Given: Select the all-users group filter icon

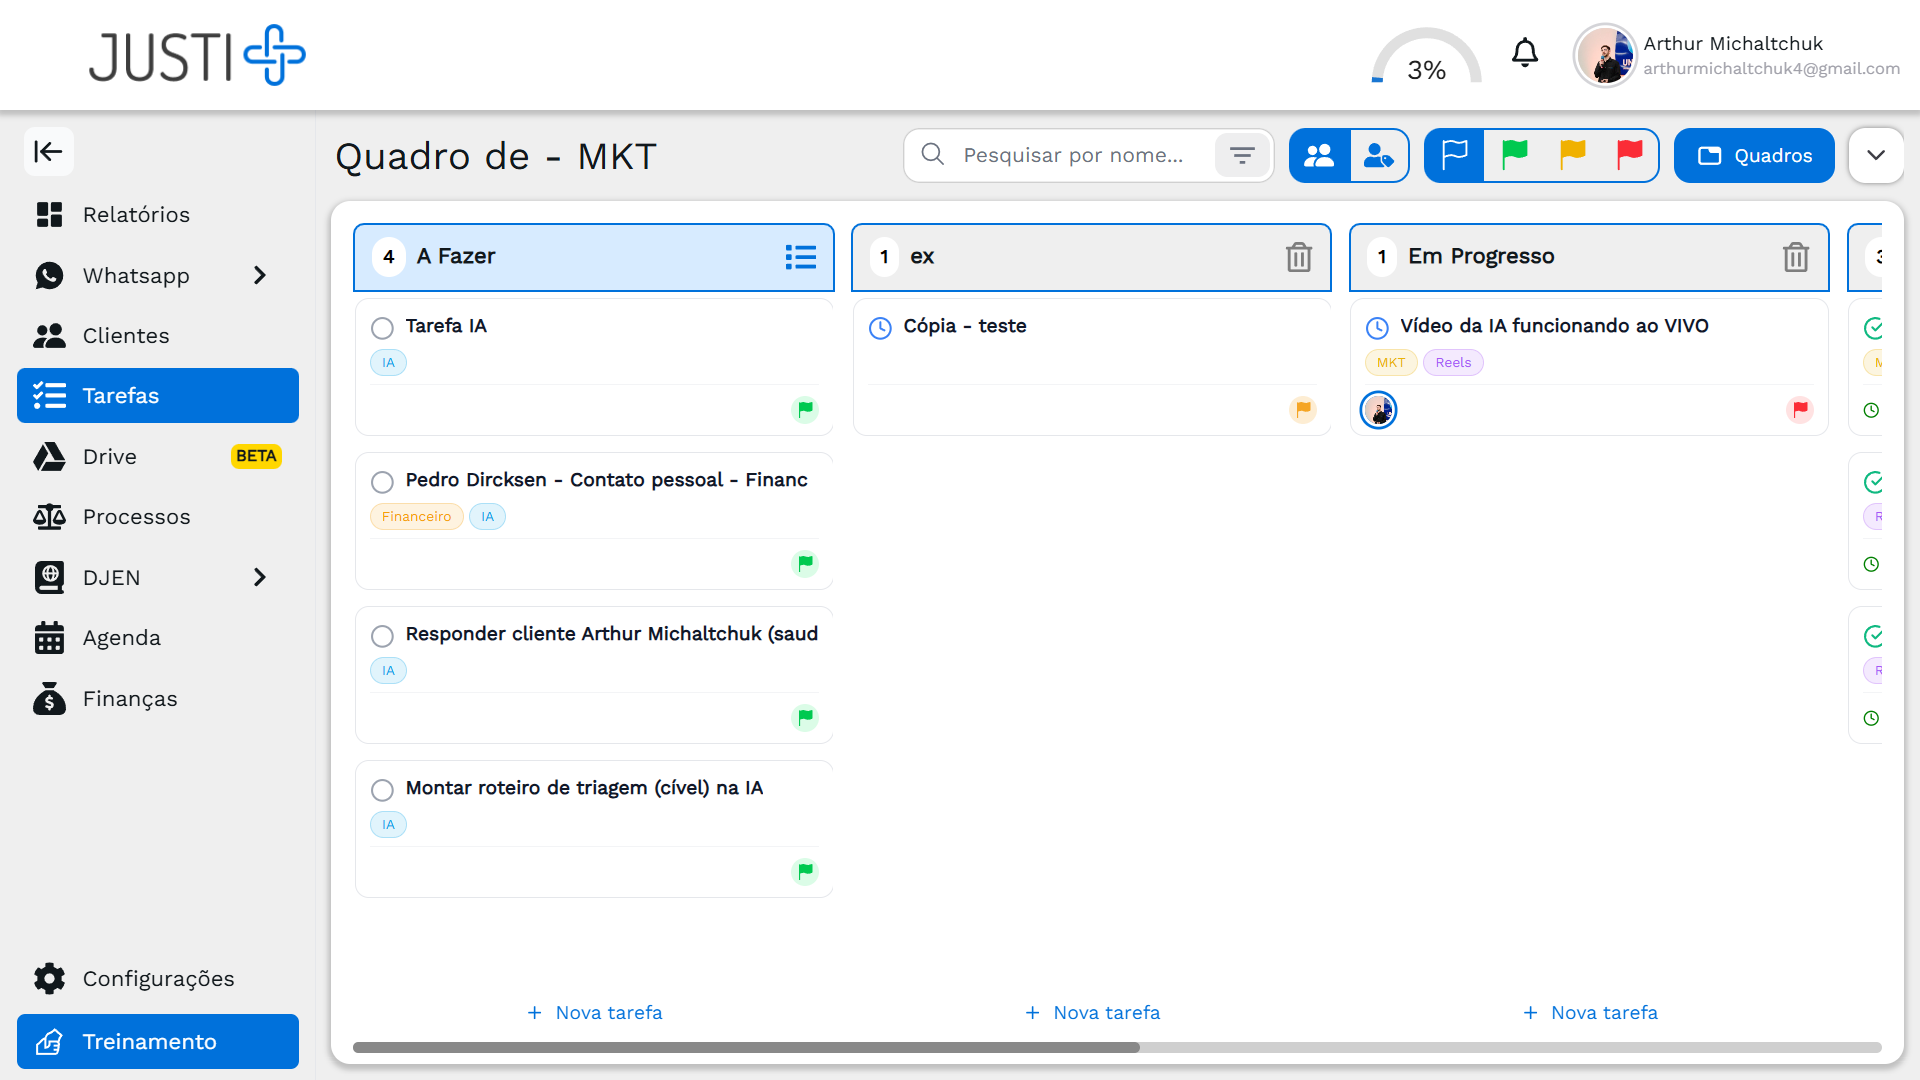Looking at the screenshot, I should coord(1319,155).
